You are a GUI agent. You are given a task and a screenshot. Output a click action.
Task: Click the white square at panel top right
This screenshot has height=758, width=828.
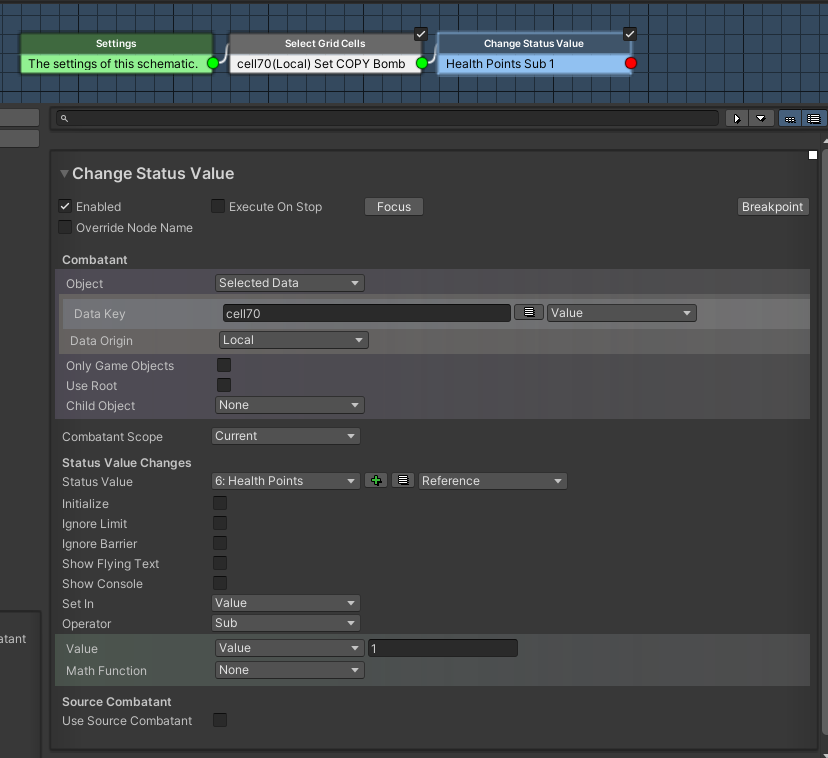tap(813, 155)
